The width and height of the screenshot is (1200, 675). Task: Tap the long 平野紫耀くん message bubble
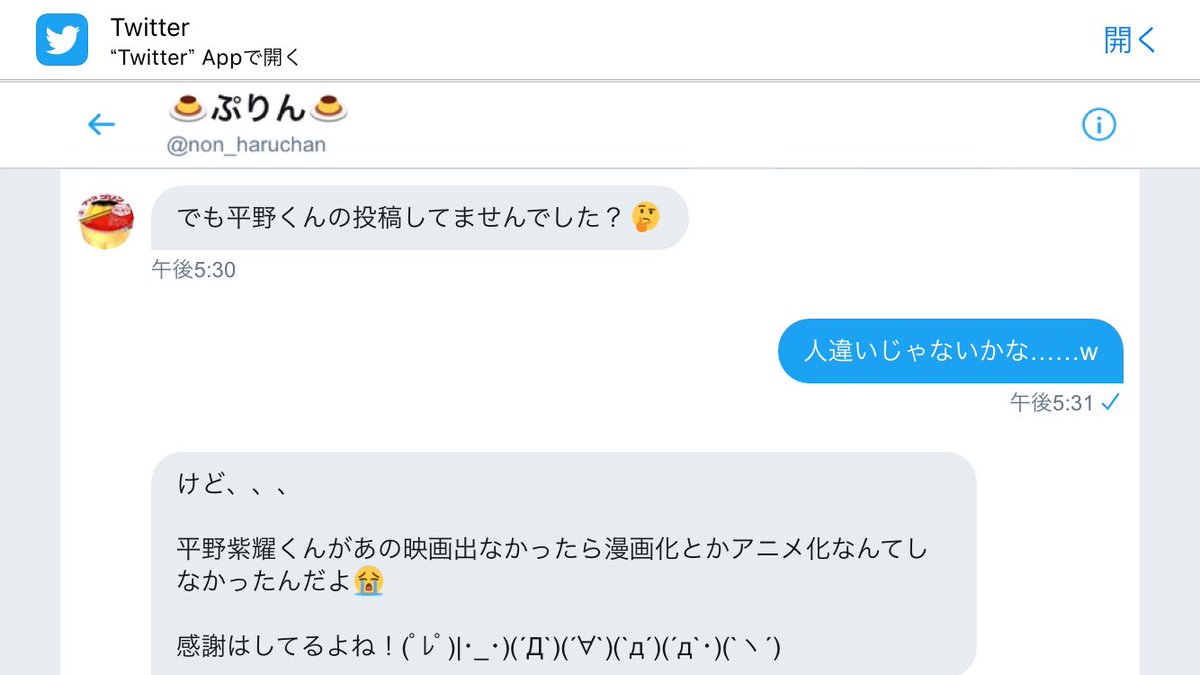tap(560, 560)
